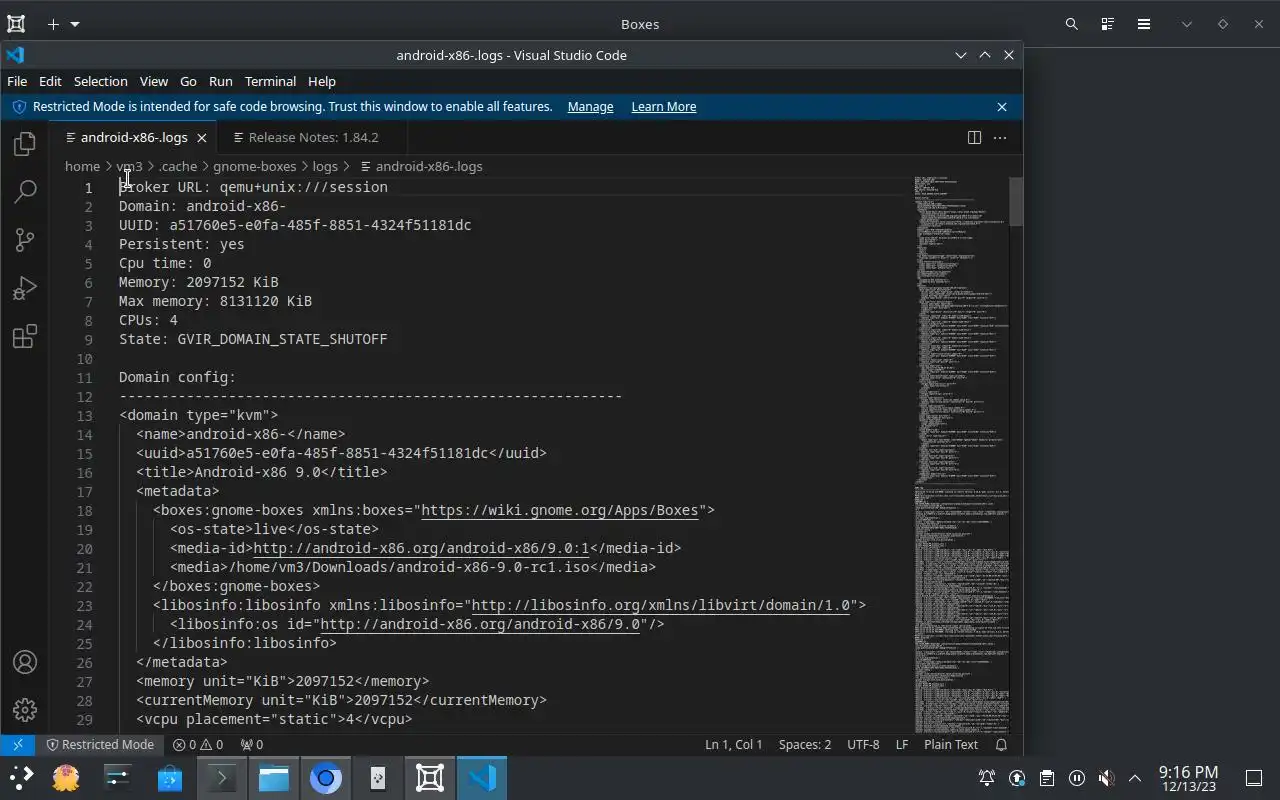Open the notifications bell in status bar
The width and height of the screenshot is (1280, 800).
tap(1001, 744)
